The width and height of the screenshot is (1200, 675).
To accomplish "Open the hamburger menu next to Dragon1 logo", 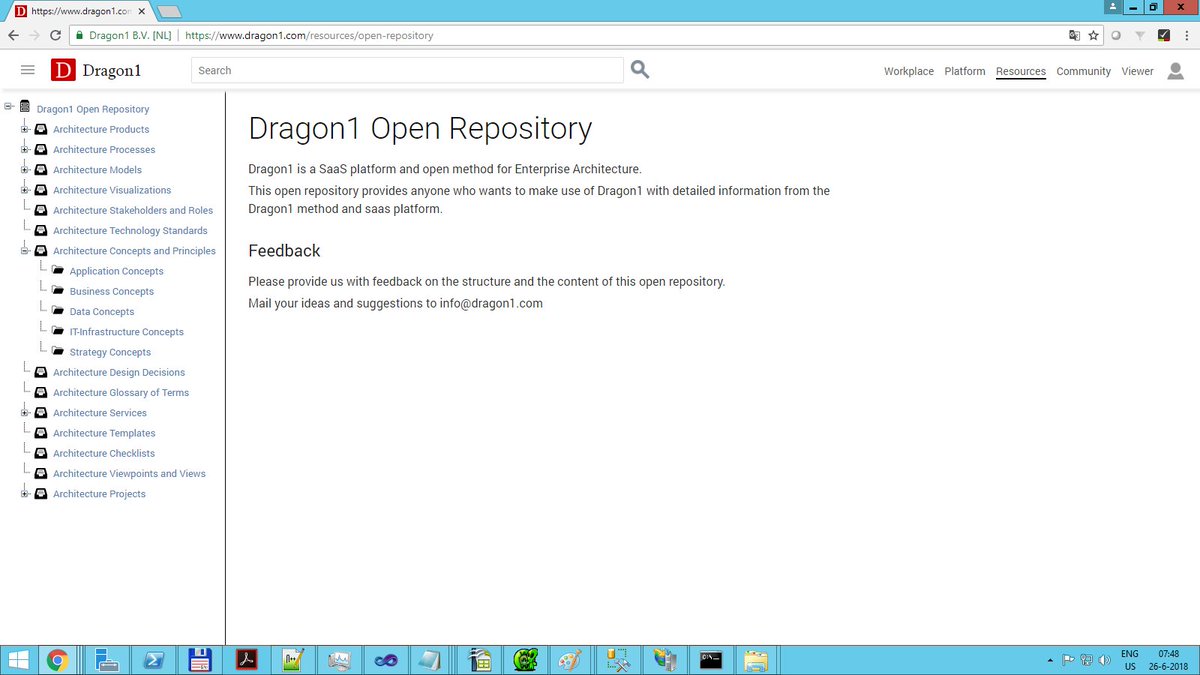I will tap(28, 70).
